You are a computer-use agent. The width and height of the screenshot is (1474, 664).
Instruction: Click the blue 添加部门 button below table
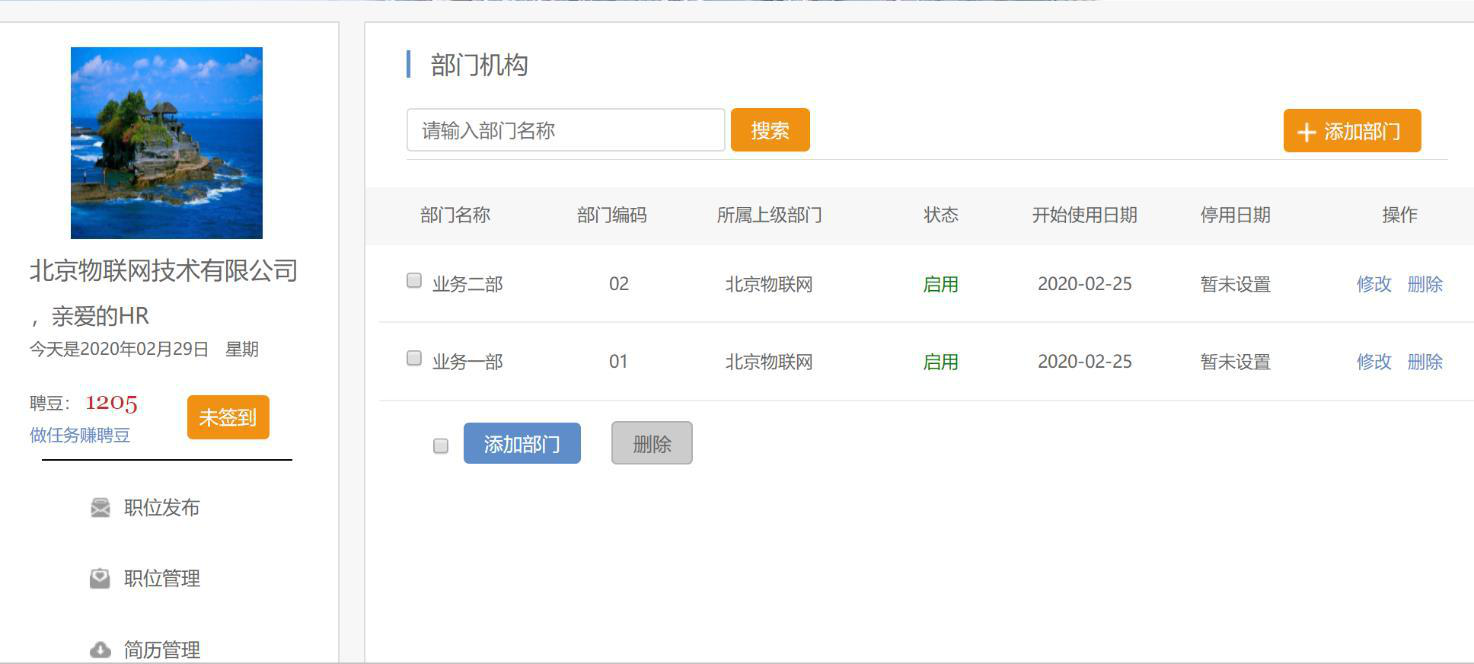[522, 444]
